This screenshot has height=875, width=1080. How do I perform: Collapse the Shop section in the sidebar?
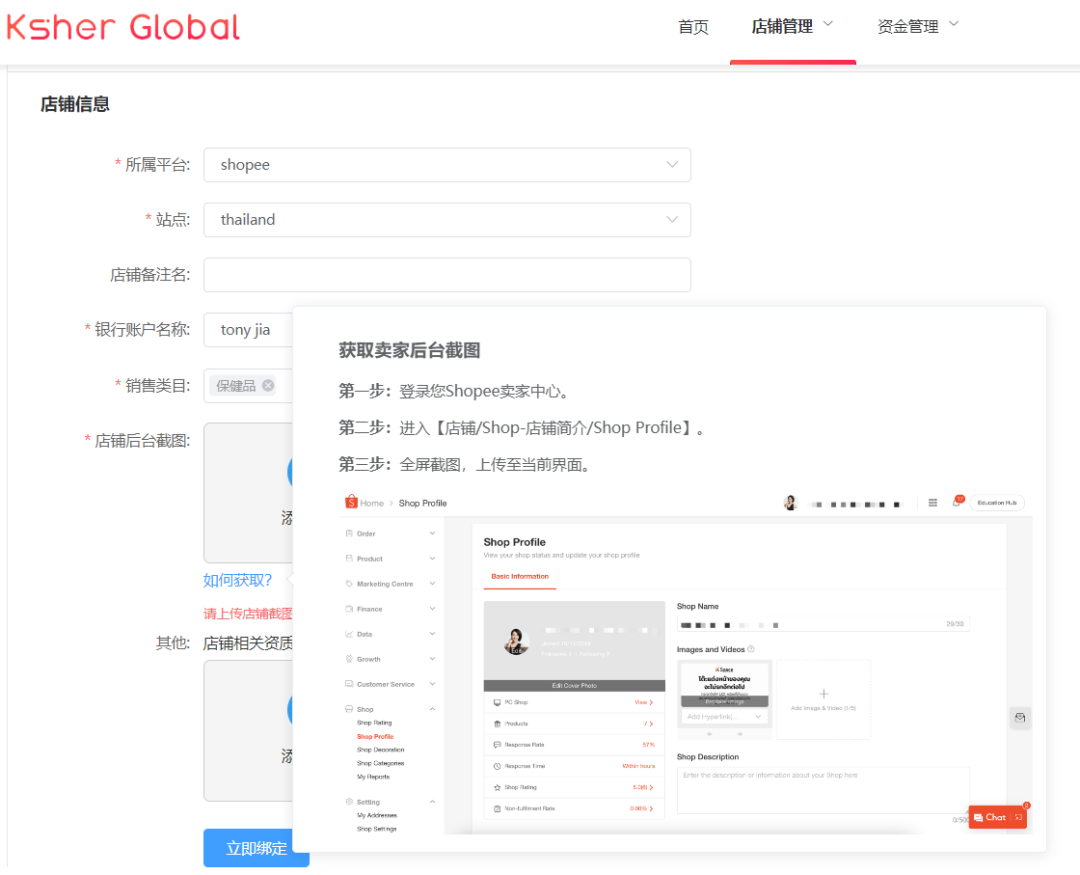[432, 708]
